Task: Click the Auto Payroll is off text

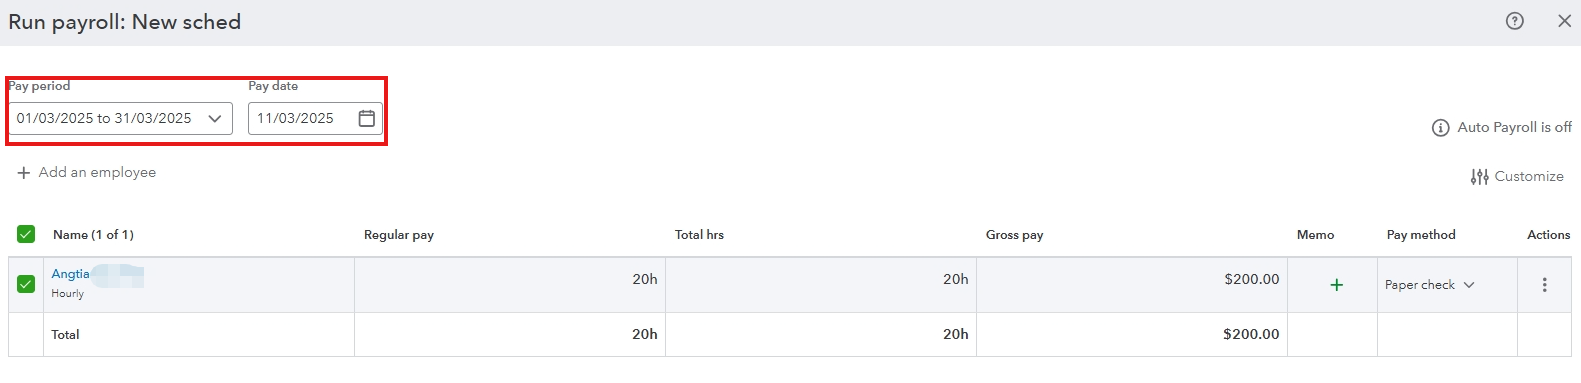Action: coord(1514,127)
